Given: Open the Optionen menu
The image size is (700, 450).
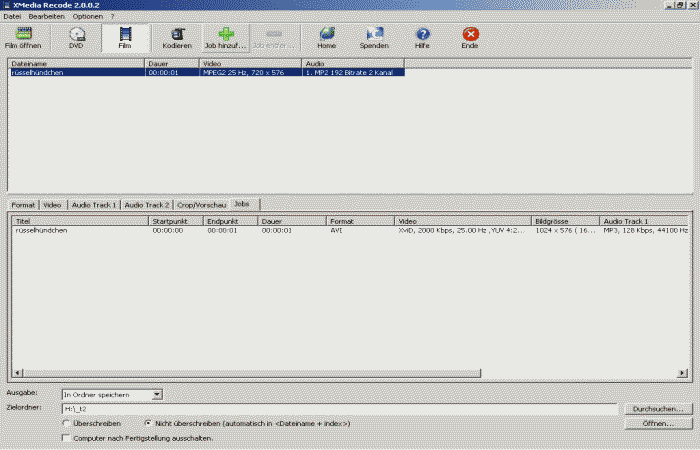Looking at the screenshot, I should (87, 17).
